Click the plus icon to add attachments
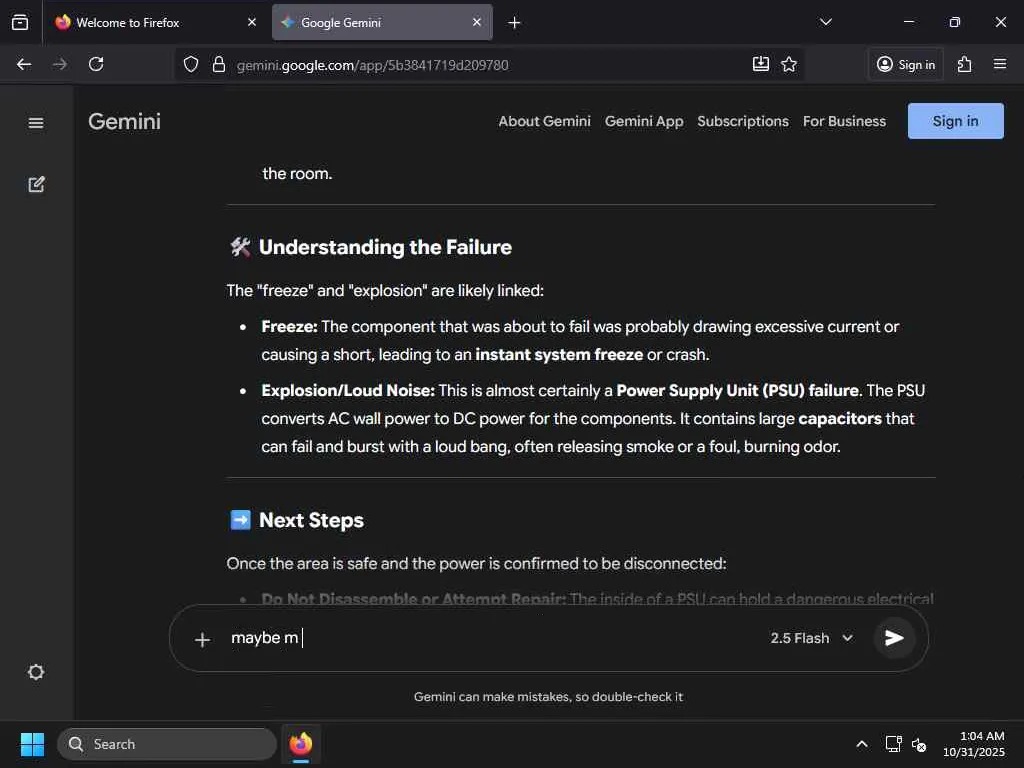Image resolution: width=1024 pixels, height=768 pixels. tap(202, 639)
